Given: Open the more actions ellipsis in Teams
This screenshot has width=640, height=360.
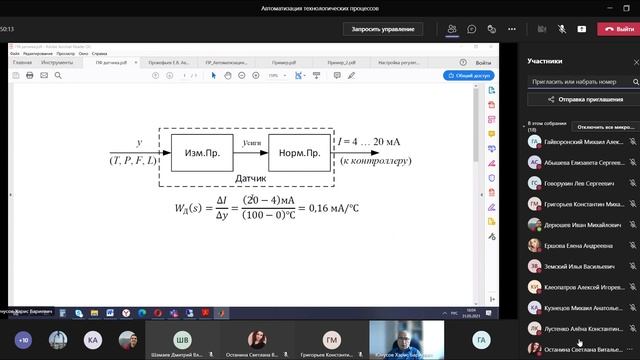Looking at the screenshot, I should pos(511,29).
